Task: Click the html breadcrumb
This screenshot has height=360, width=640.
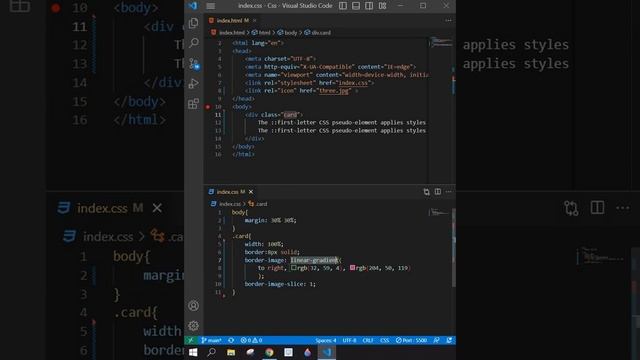Action: tap(261, 33)
